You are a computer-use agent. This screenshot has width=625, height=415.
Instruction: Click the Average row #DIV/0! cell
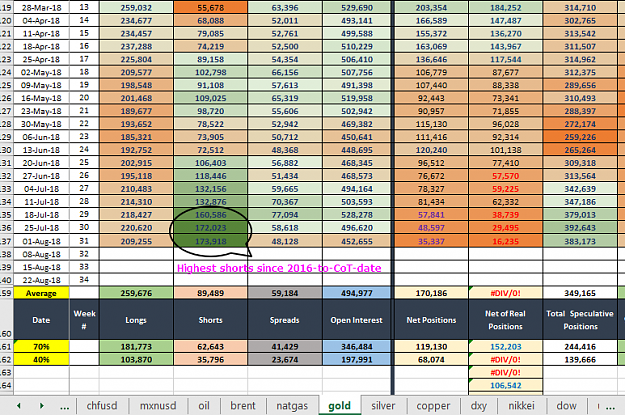coord(505,293)
